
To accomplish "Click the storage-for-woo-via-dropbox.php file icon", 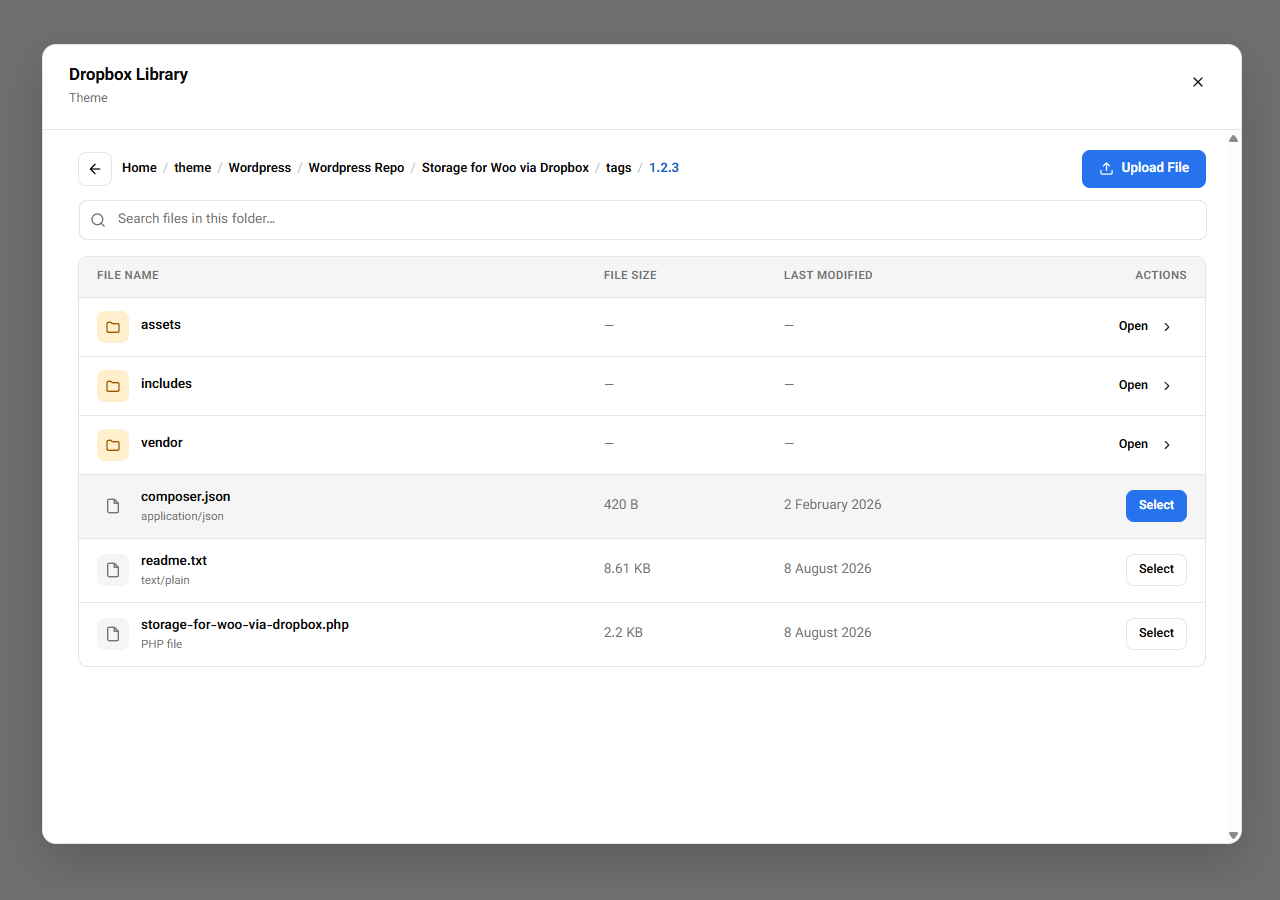I will click(x=113, y=634).
